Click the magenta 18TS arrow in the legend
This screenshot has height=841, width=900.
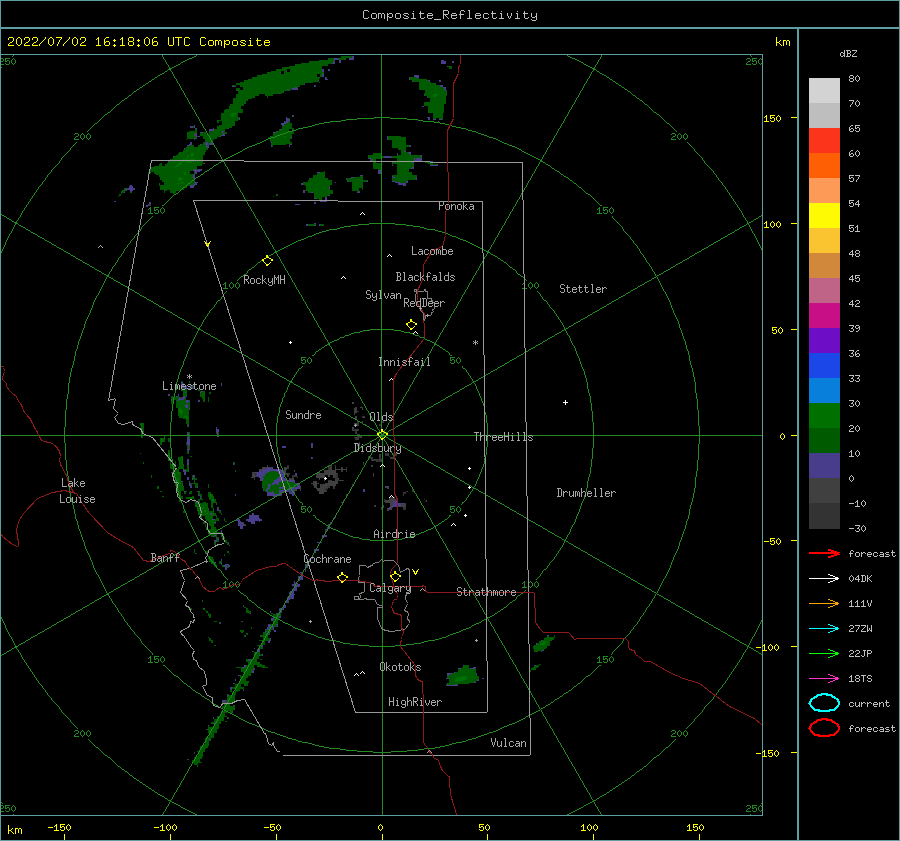coord(824,679)
